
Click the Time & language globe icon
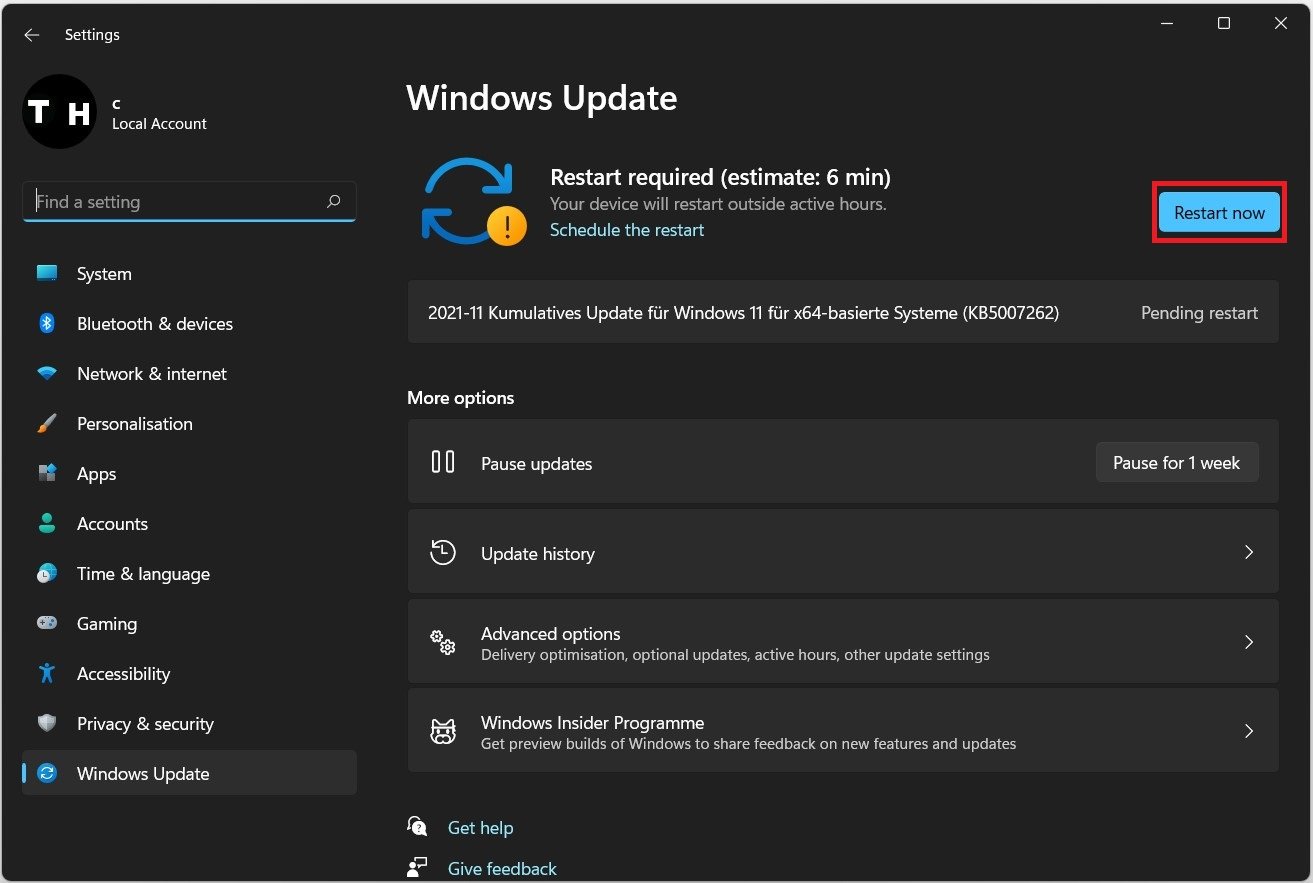(47, 573)
